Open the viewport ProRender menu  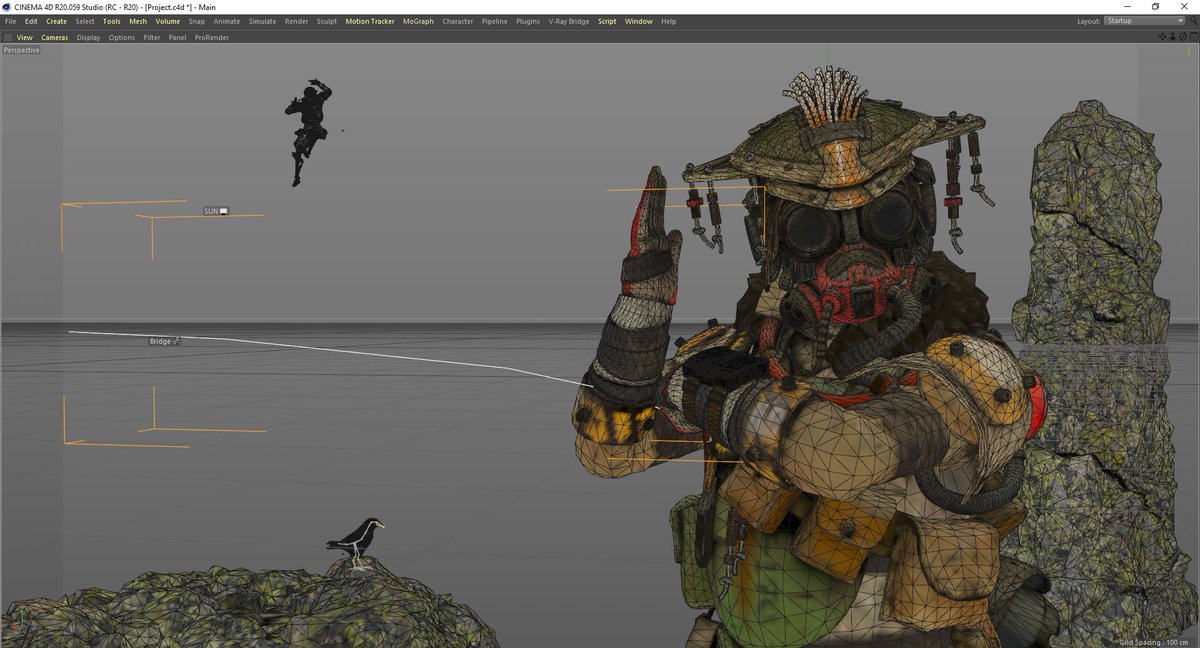click(212, 37)
